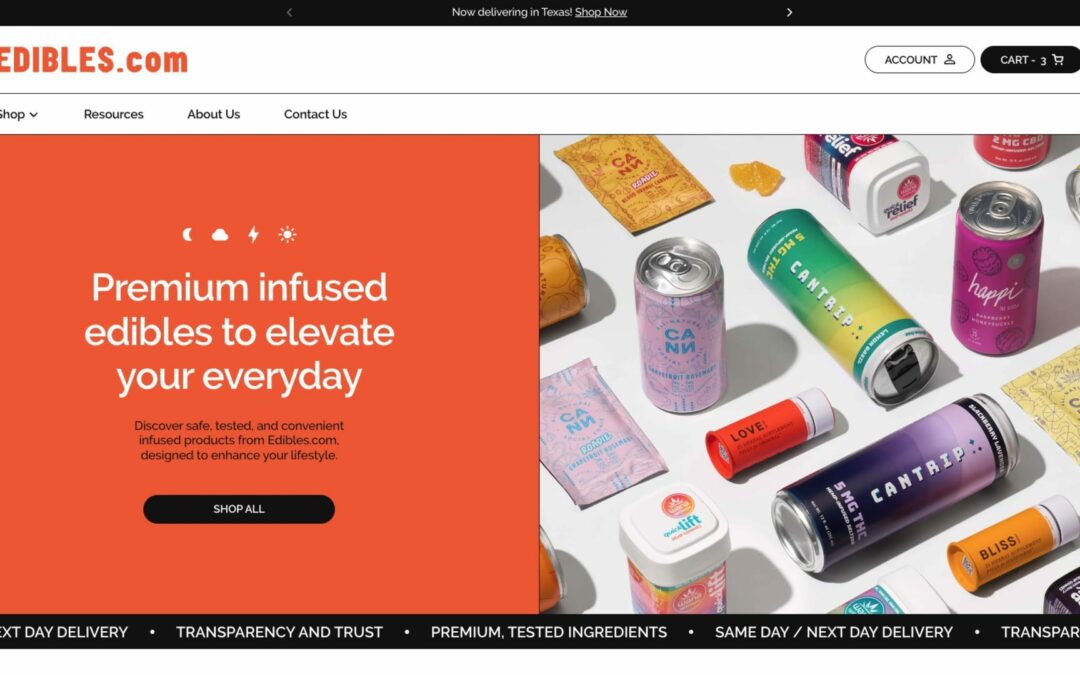Click the sun icon
1080x675 pixels.
coord(287,235)
